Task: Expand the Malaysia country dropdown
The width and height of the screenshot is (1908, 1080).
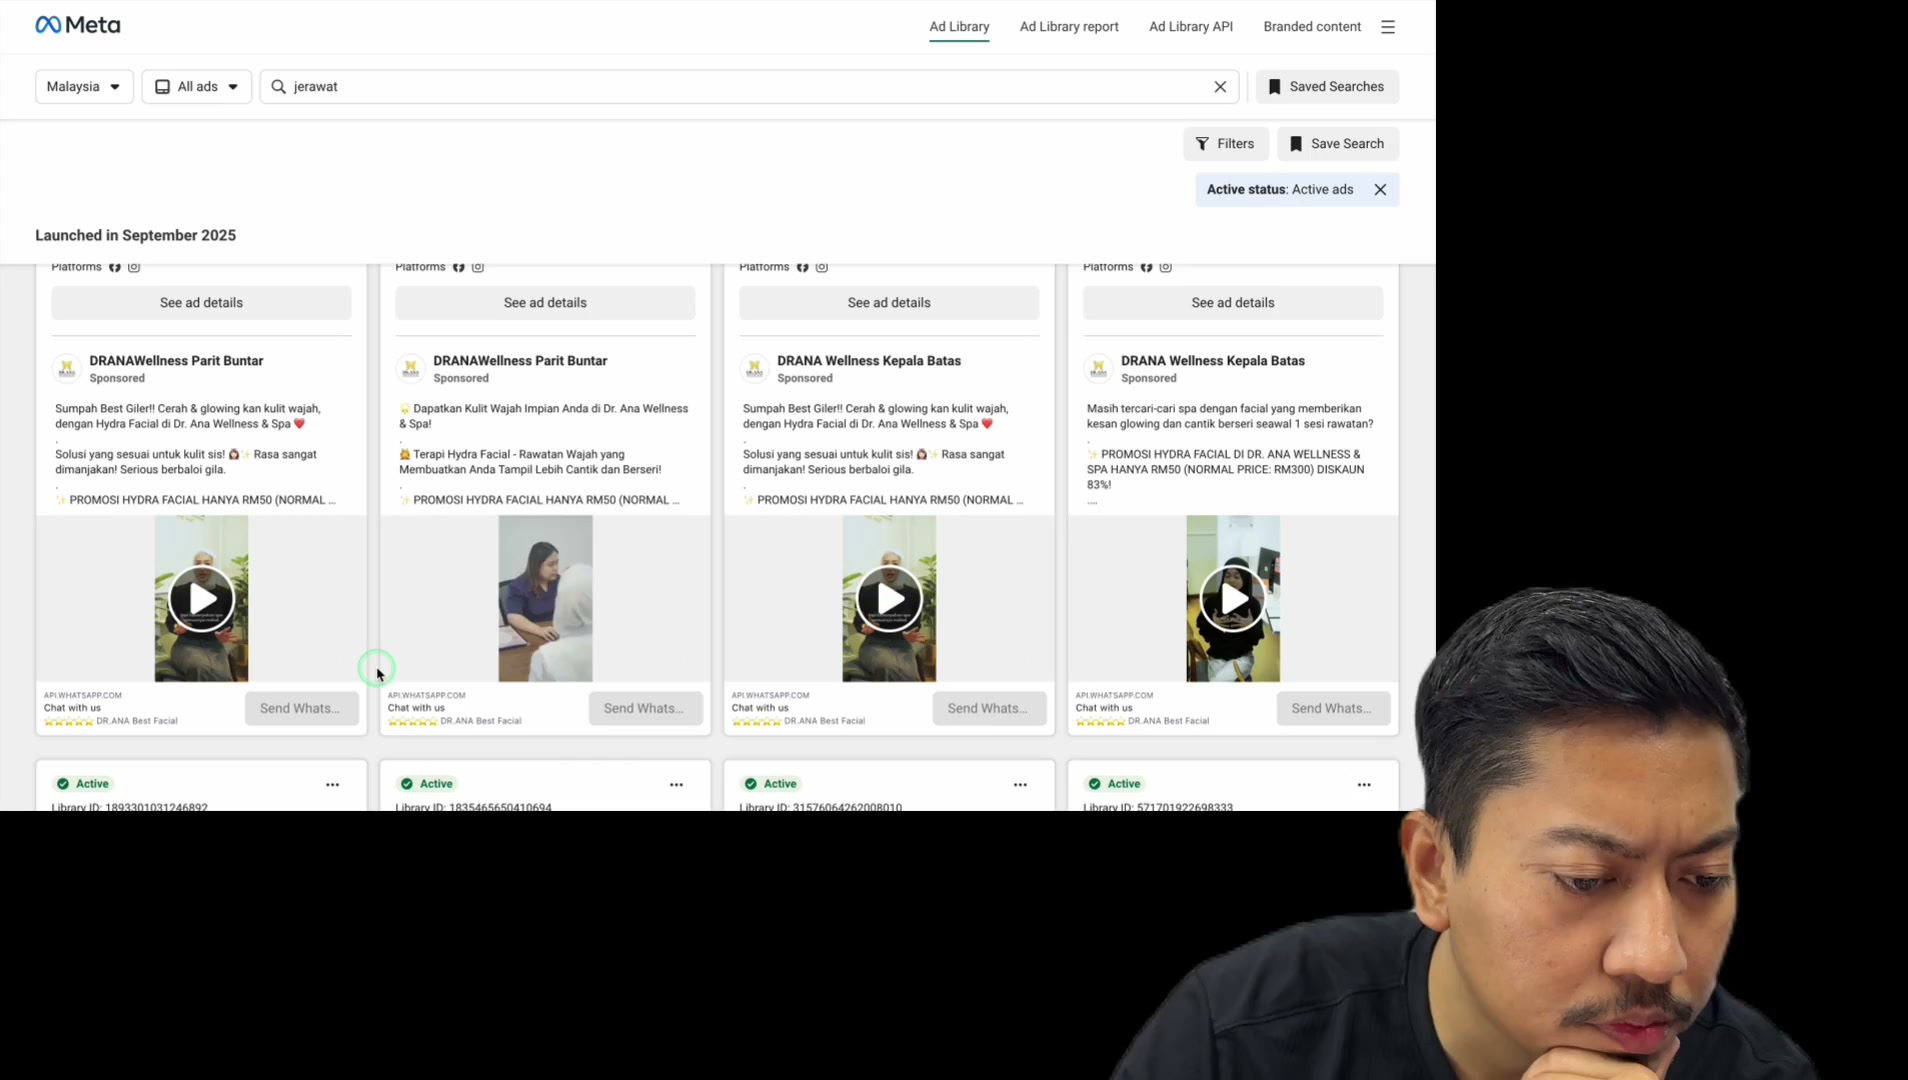Action: [84, 87]
